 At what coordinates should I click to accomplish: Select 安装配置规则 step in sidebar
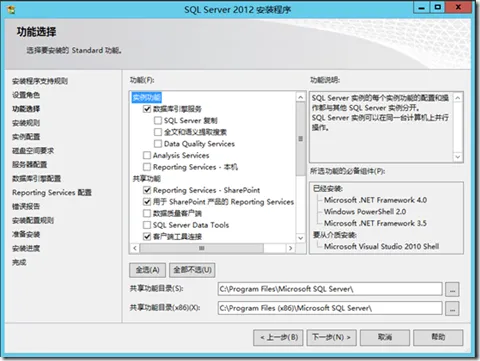click(x=33, y=220)
